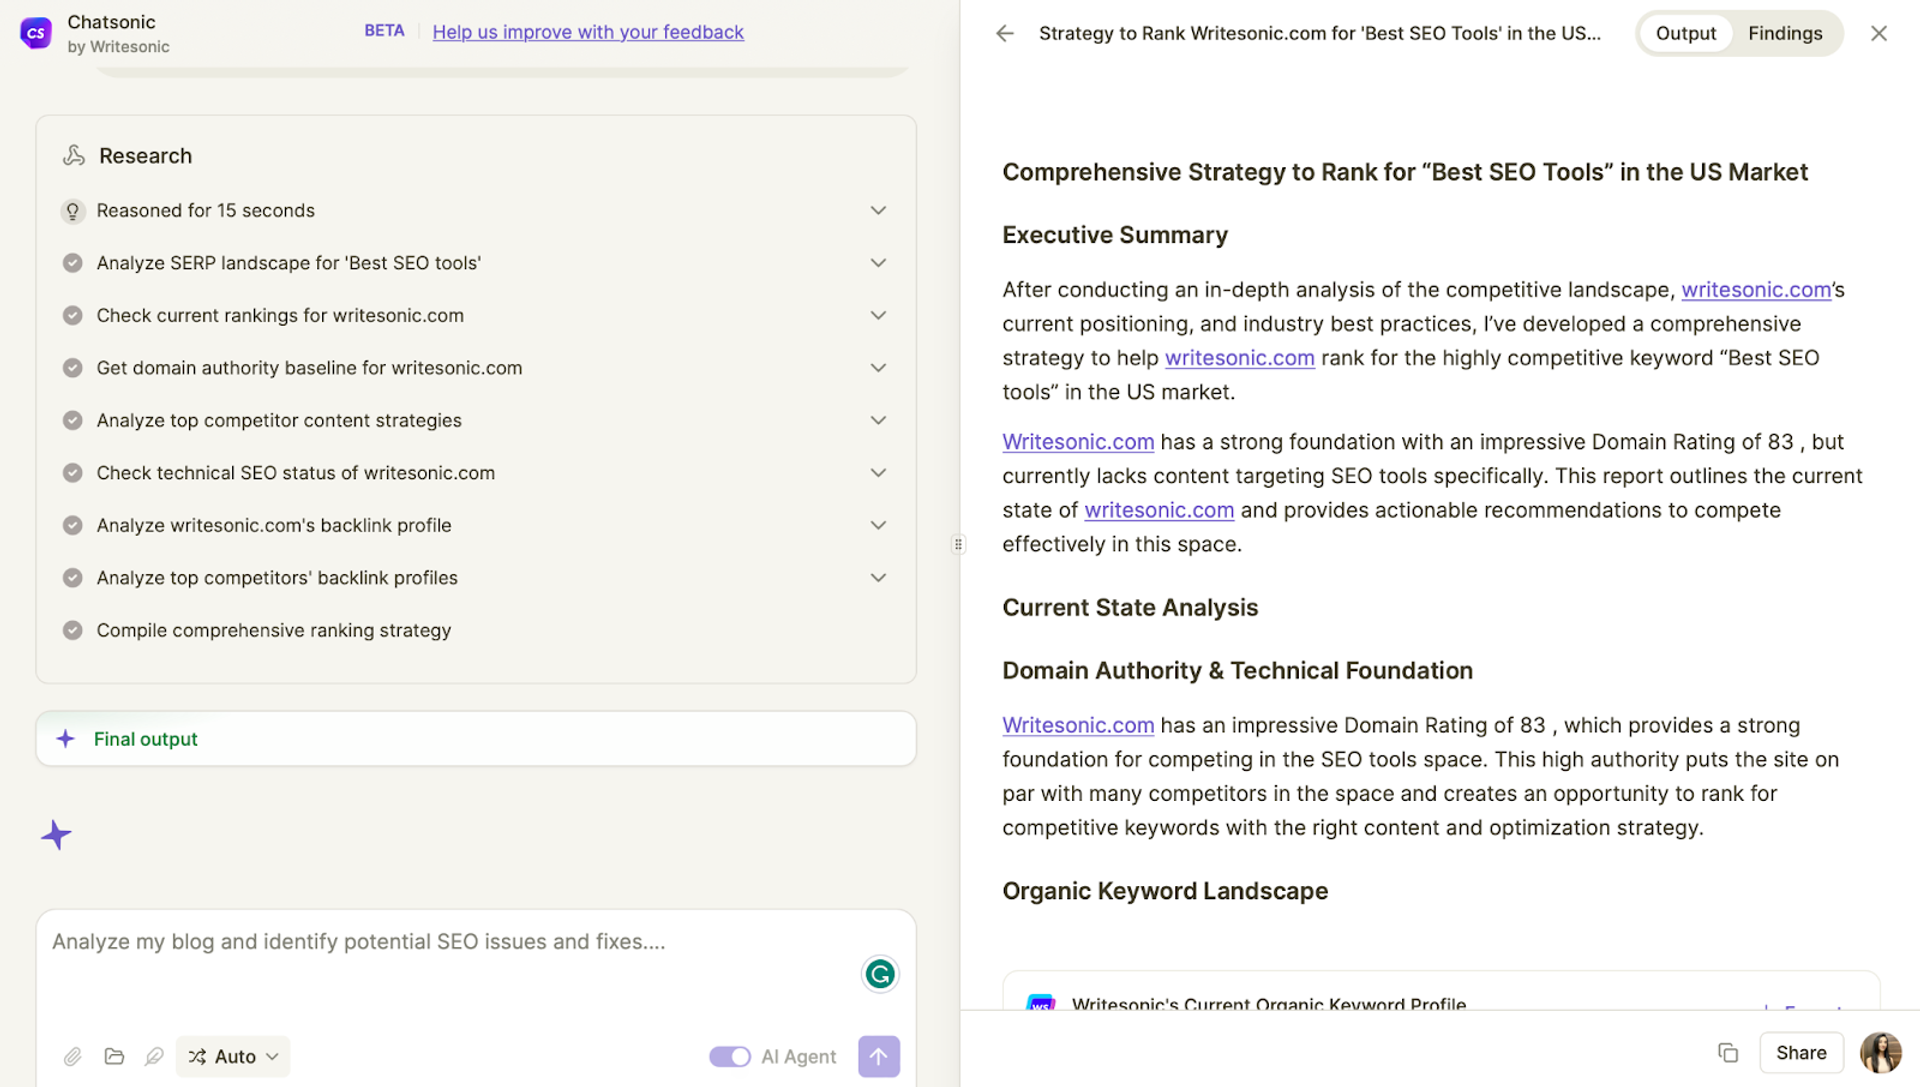Click the Writesonic logo on keyword profile card
This screenshot has height=1087, width=1920.
click(1041, 1003)
